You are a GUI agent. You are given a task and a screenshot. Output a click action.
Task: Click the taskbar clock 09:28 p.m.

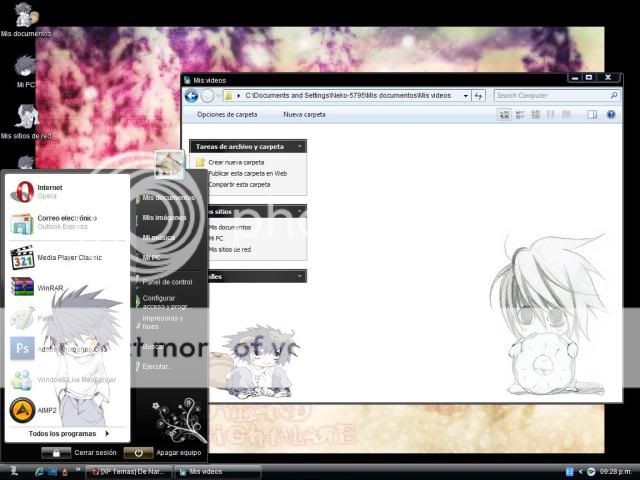pos(616,472)
